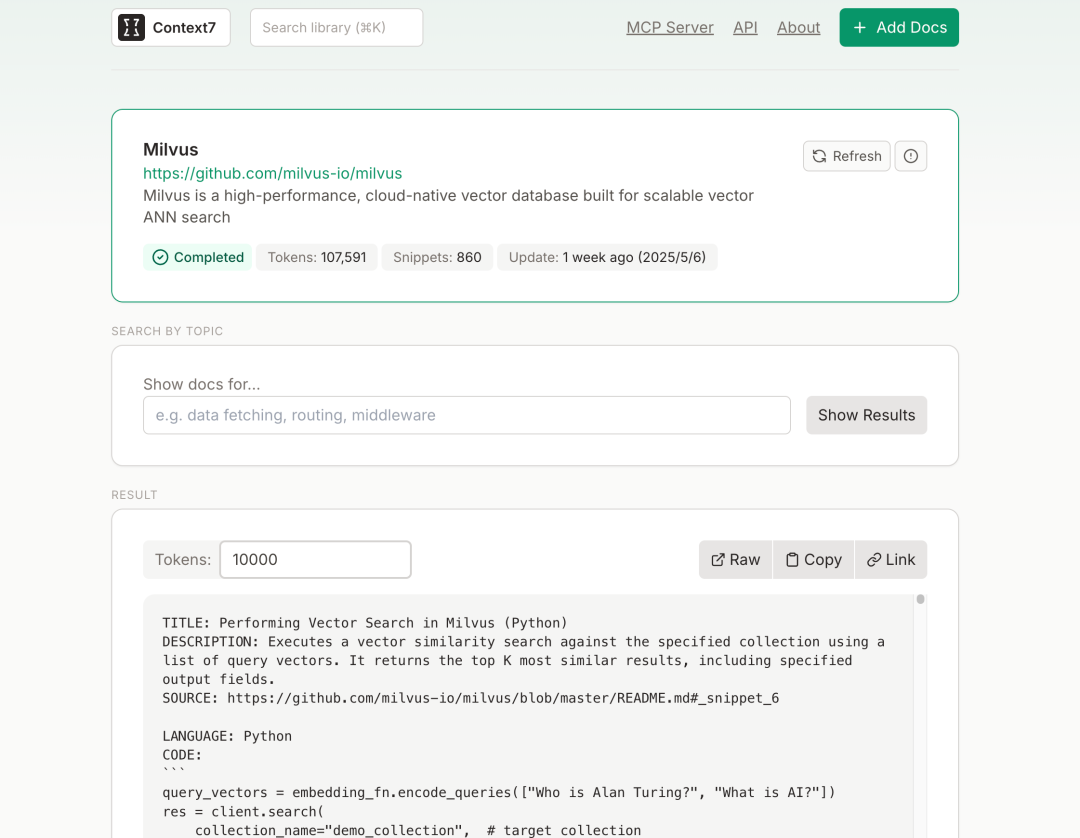The image size is (1080, 838).
Task: Click the info circle icon beside Refresh
Action: click(910, 156)
